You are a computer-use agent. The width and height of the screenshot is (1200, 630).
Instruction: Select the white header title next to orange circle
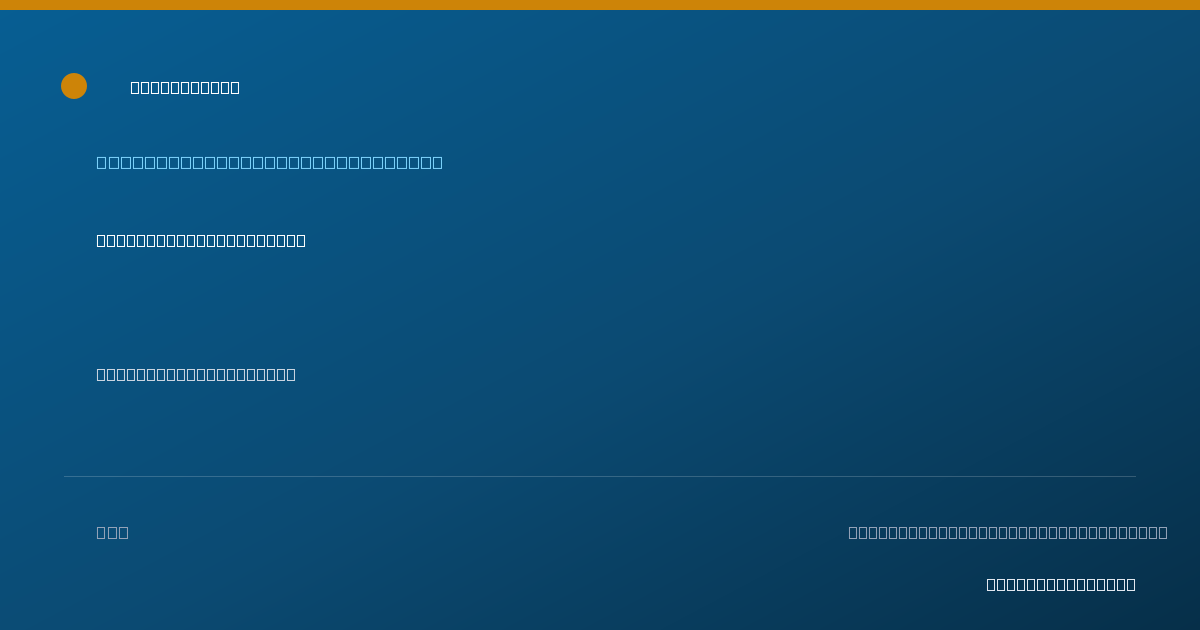(x=185, y=87)
